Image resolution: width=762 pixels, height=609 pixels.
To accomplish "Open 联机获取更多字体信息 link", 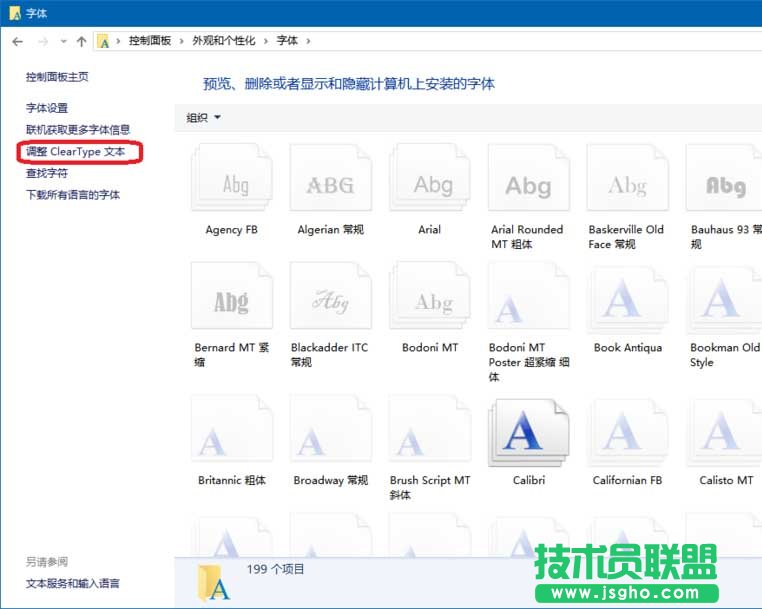I will pyautogui.click(x=78, y=130).
